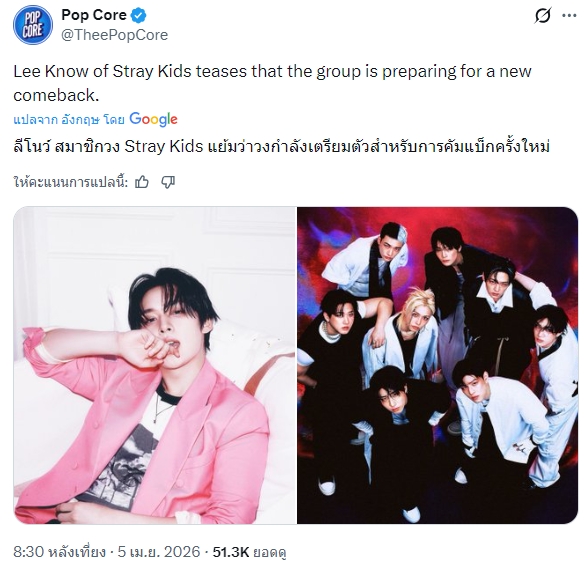This screenshot has height=563, width=584.
Task: Open the pink jacket solo photo
Action: coord(155,365)
